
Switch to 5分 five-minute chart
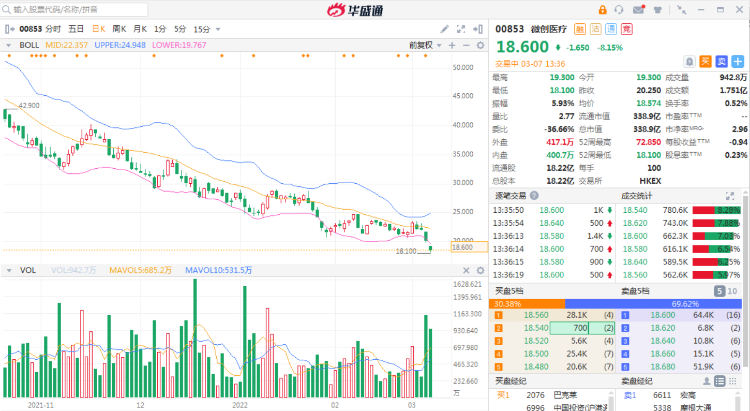[x=180, y=29]
